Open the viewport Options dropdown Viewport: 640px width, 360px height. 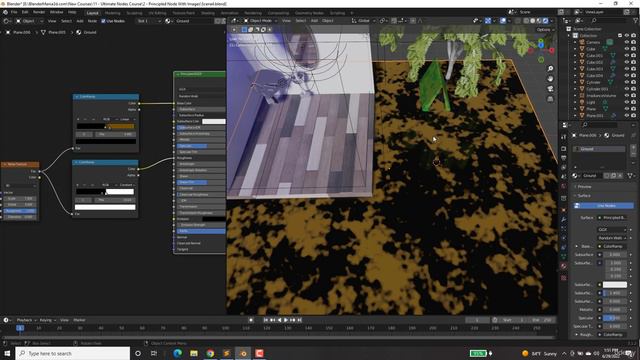[545, 29]
